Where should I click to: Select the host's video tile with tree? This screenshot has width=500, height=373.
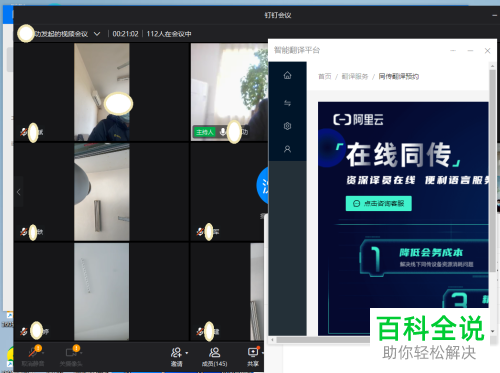[x=229, y=92]
